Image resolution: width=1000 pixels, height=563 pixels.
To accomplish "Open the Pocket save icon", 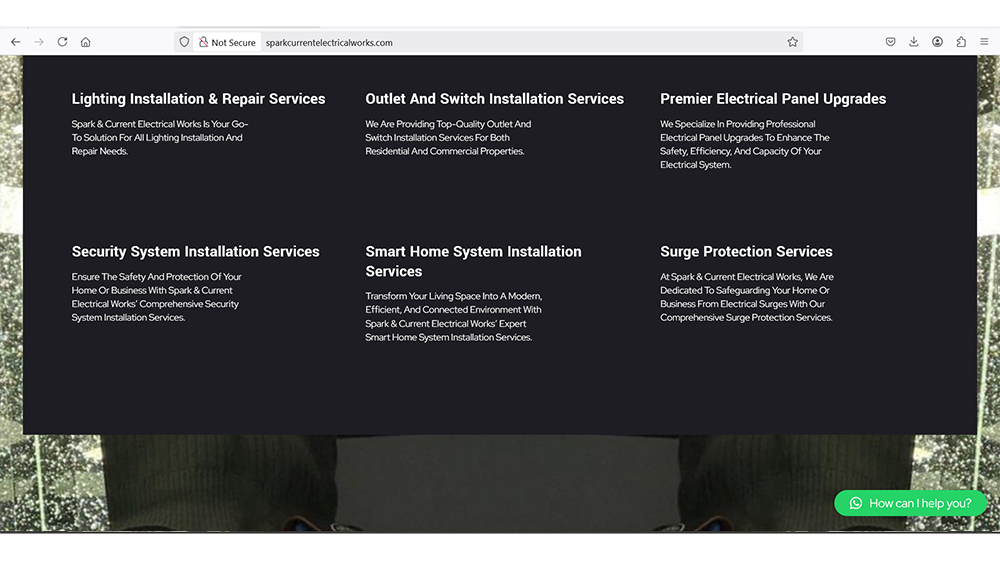I will [890, 42].
